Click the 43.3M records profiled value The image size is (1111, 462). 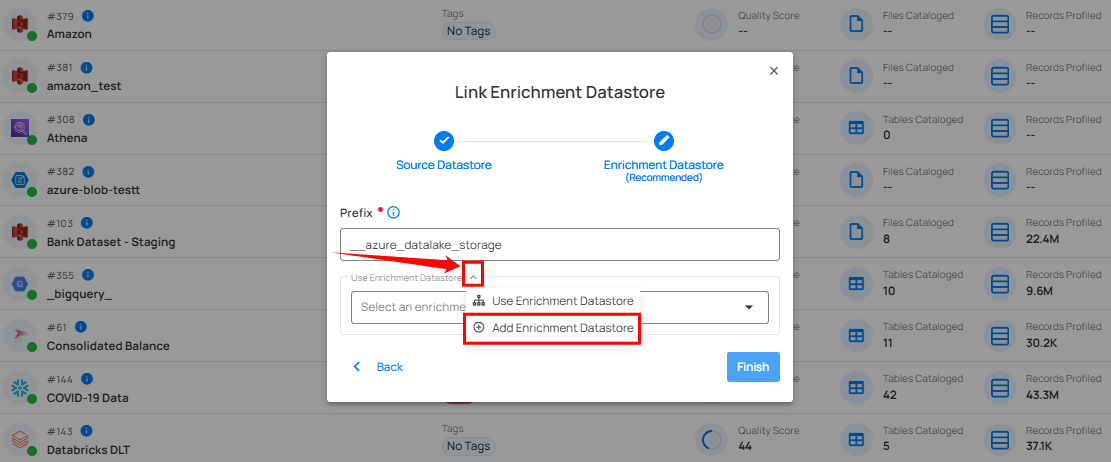tap(1042, 395)
